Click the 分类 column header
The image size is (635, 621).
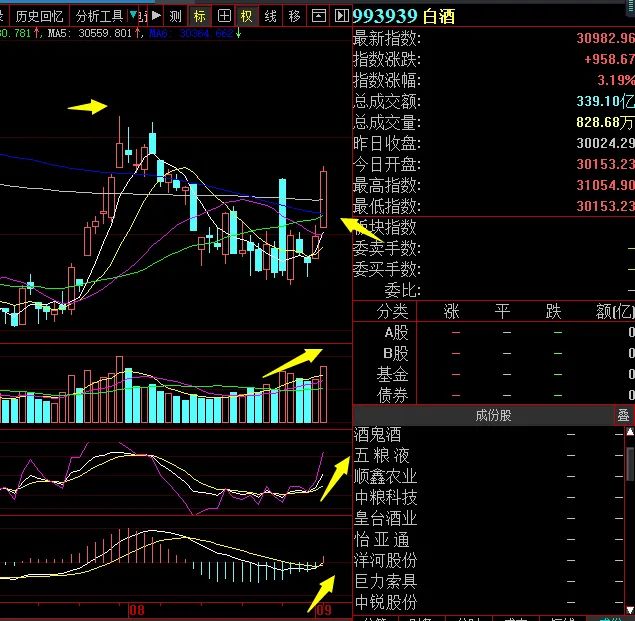[x=392, y=312]
